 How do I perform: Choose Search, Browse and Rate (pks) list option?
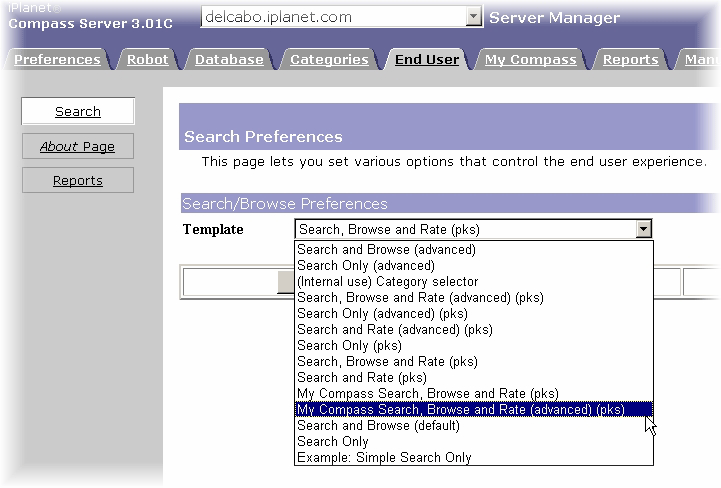click(474, 362)
